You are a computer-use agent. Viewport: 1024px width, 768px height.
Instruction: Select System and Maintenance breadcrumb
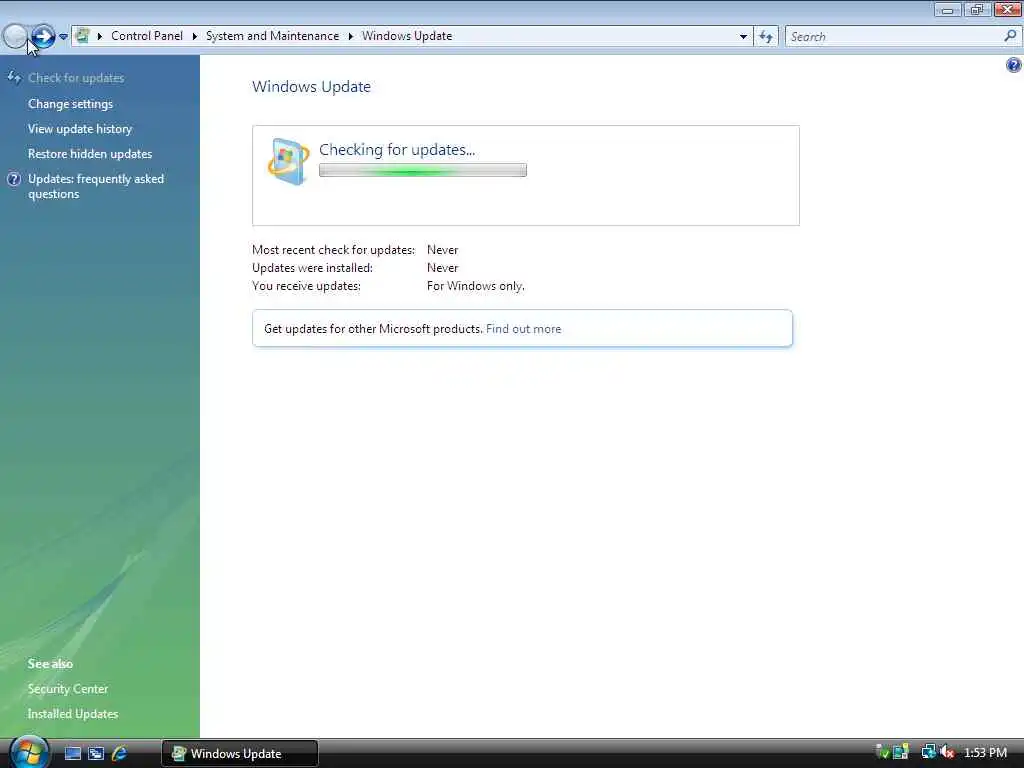[272, 36]
